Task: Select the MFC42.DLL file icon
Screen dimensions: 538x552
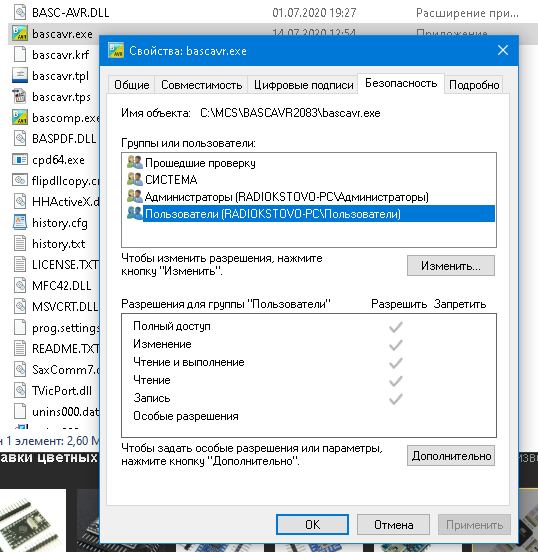Action: point(20,285)
